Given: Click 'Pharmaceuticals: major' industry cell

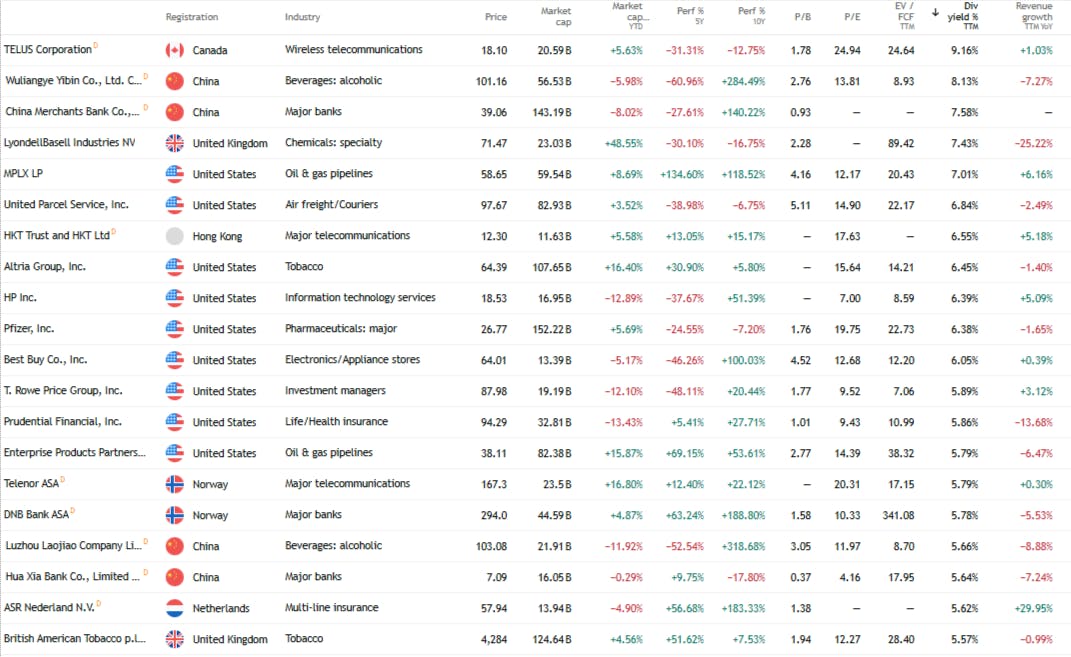Looking at the screenshot, I should 341,328.
